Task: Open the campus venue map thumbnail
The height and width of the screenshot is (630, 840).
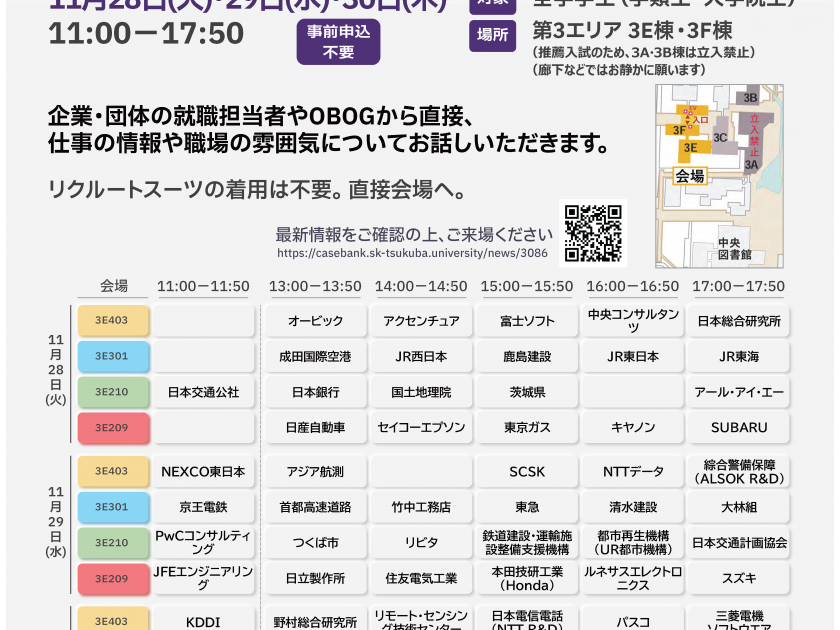Action: (x=719, y=176)
